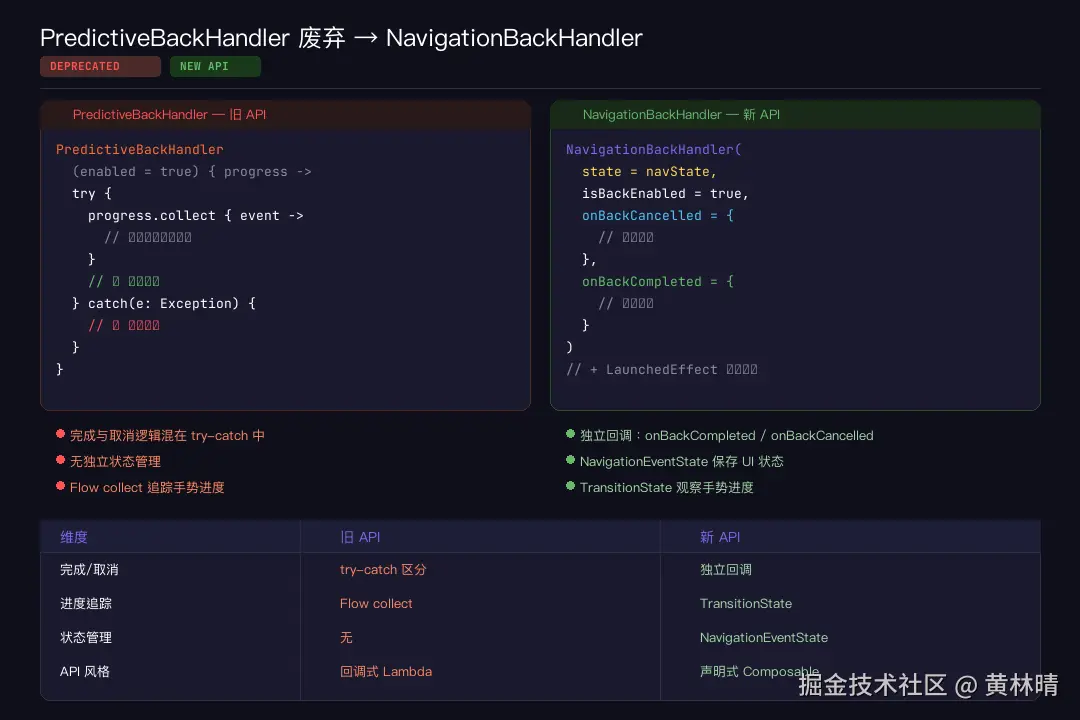Screen dimensions: 1080x720
Task: Click the 维度 header cell
Action: [73, 537]
